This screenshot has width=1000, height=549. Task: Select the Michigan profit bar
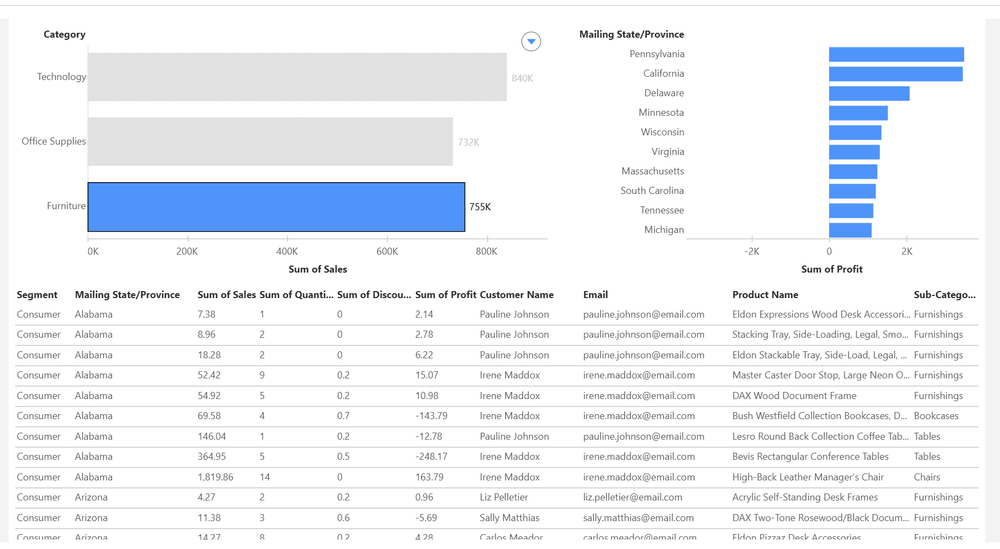850,230
